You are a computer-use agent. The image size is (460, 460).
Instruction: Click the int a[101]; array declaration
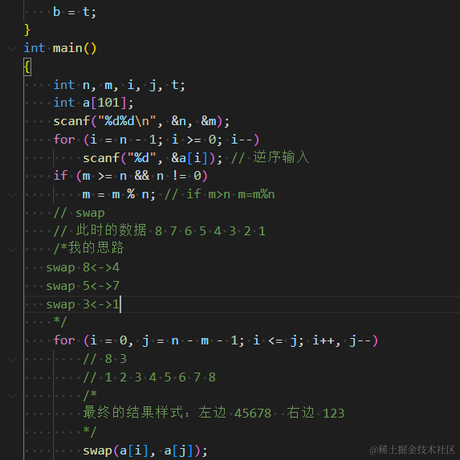tap(93, 103)
